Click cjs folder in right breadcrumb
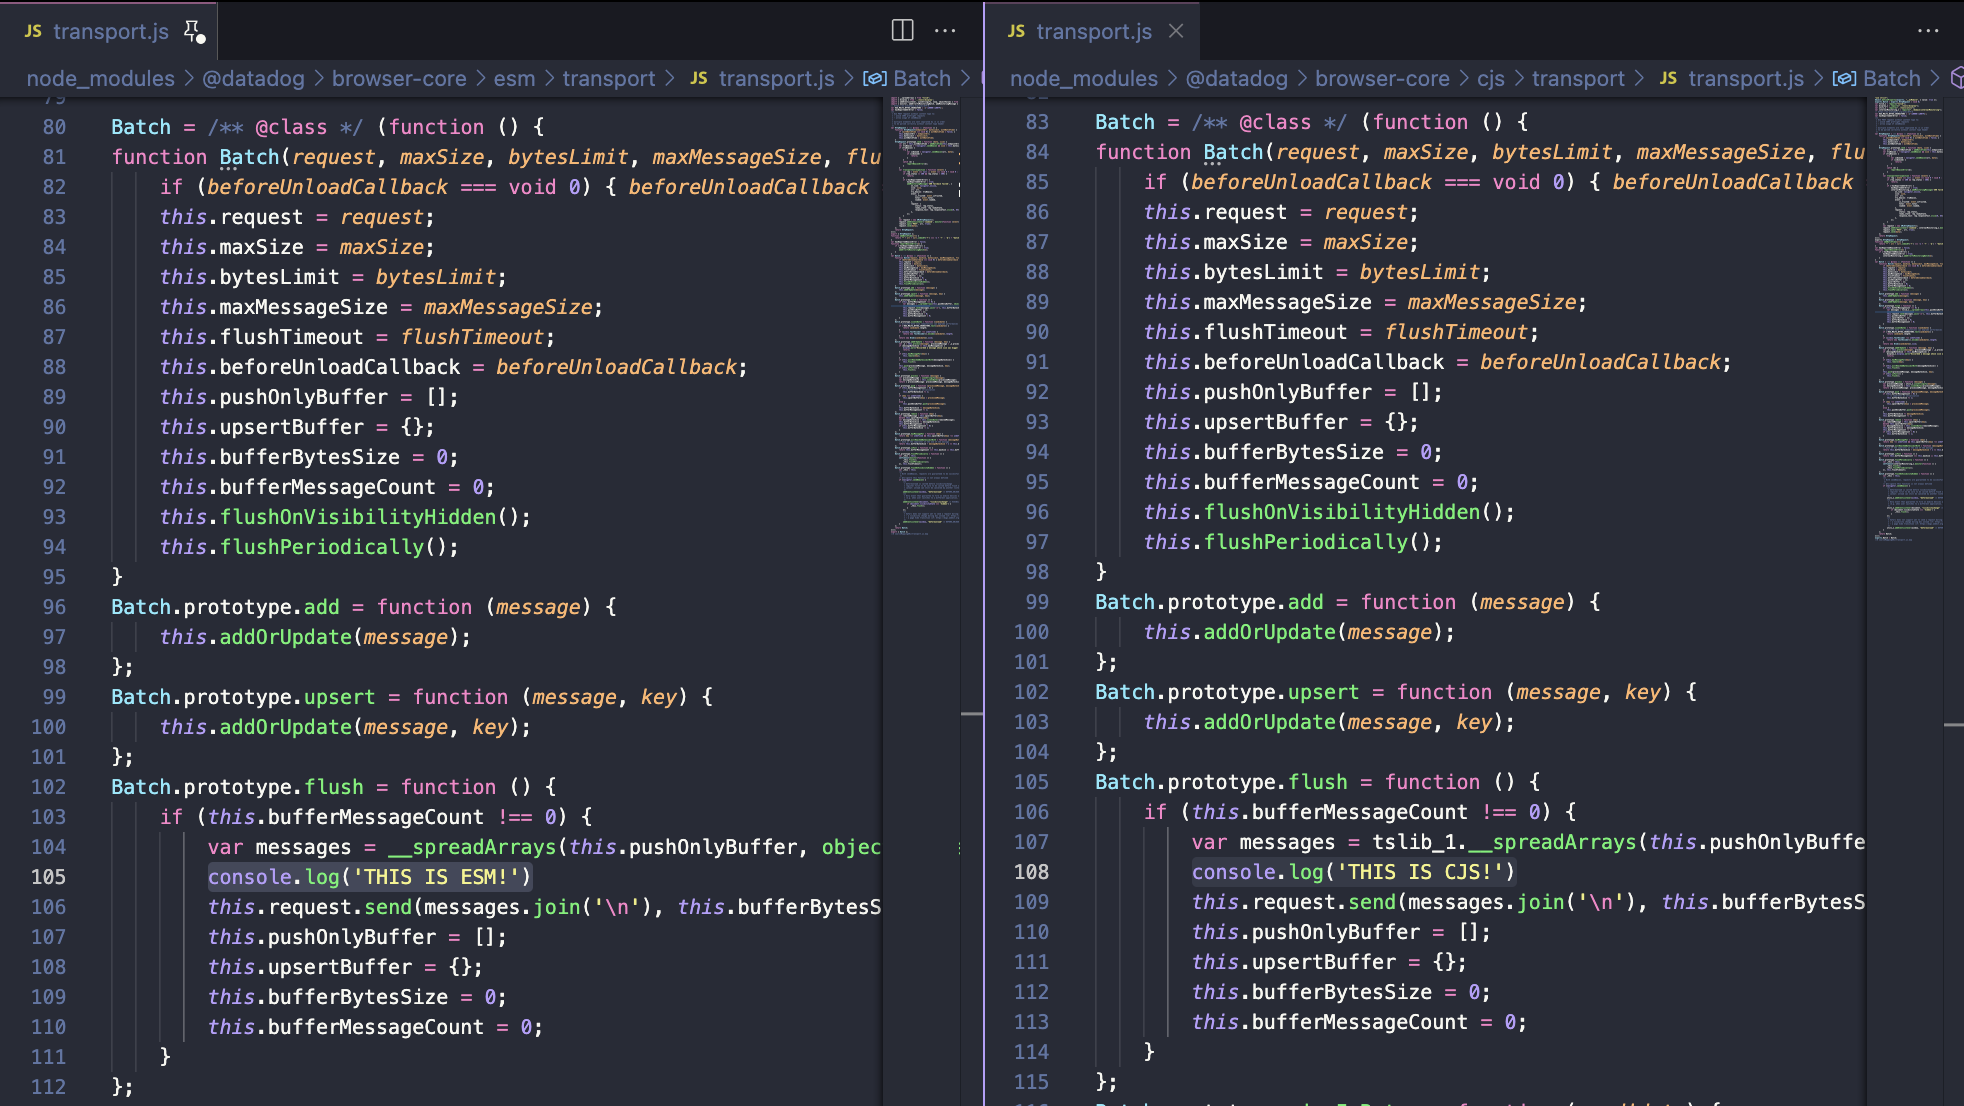The width and height of the screenshot is (1964, 1106). tap(1490, 79)
